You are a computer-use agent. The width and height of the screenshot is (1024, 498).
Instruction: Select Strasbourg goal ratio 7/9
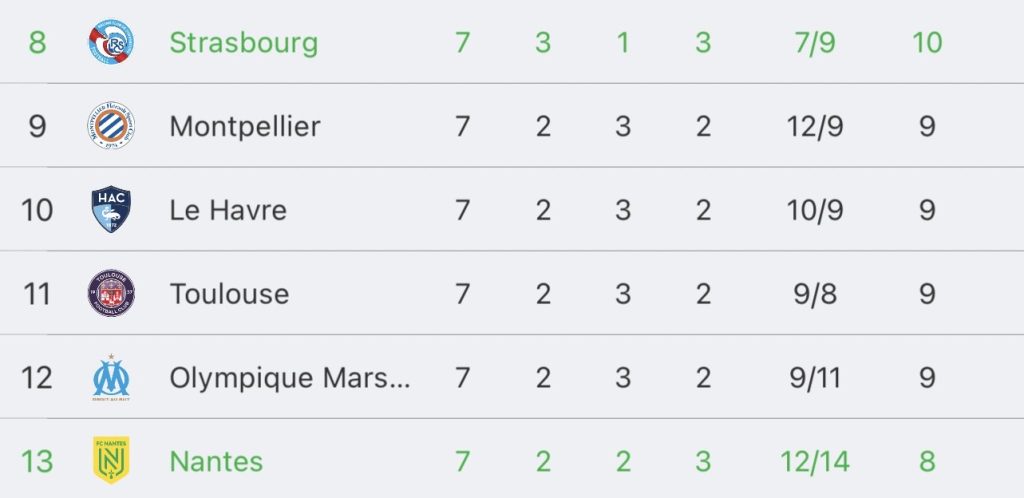(814, 43)
